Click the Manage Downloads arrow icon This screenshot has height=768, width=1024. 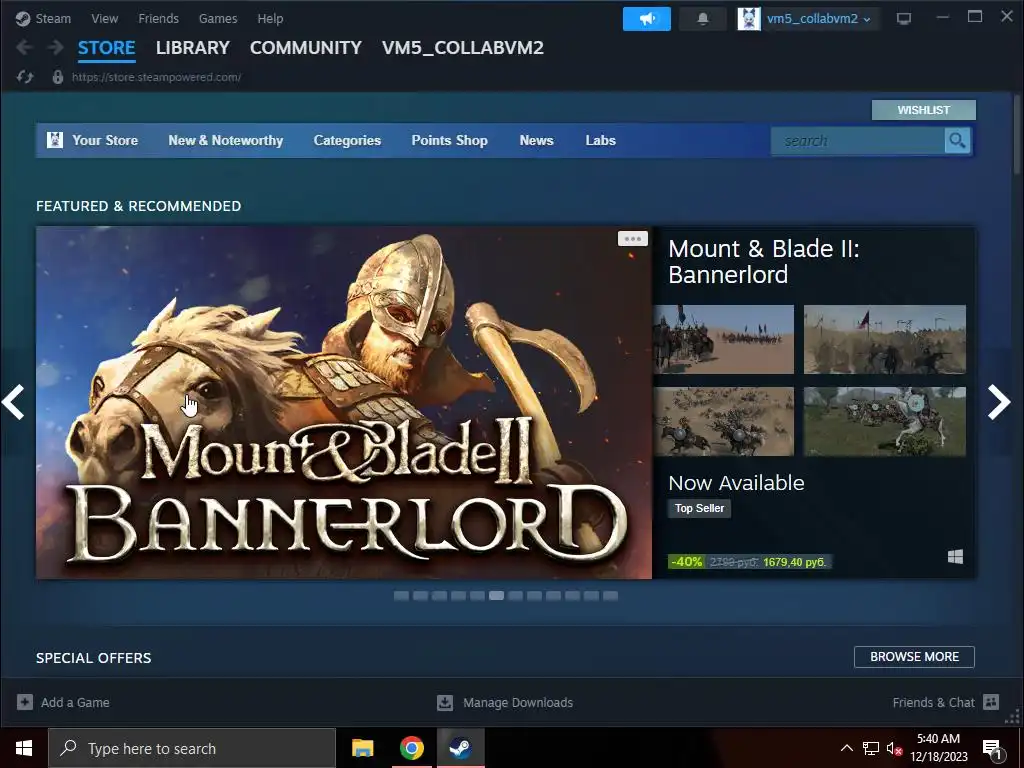pos(445,702)
